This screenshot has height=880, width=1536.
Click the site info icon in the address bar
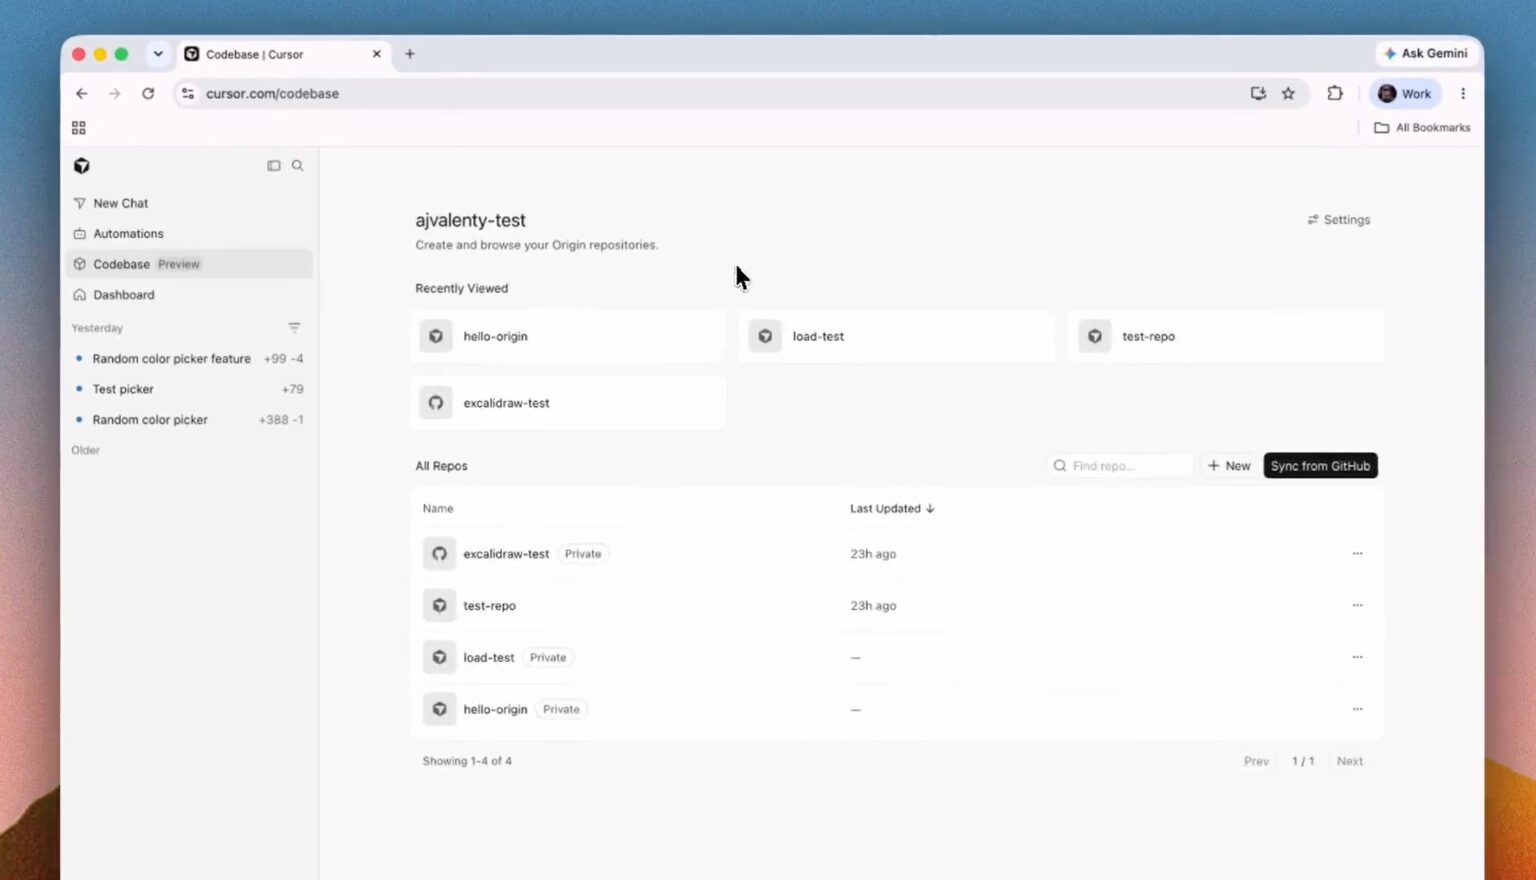coord(188,94)
